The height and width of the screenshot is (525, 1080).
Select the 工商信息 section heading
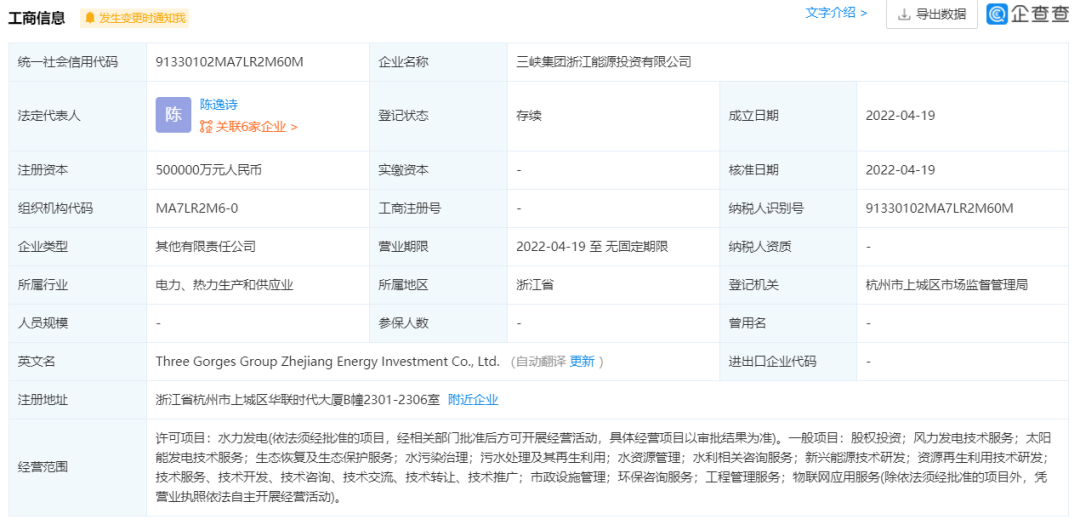click(40, 18)
